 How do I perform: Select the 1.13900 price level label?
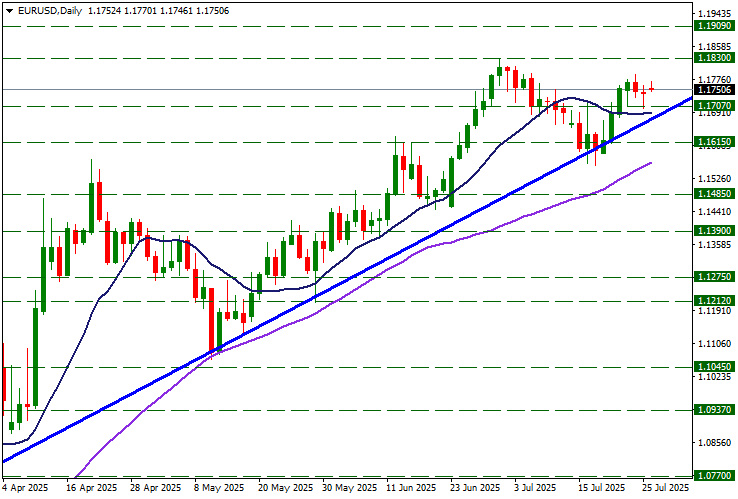714,231
